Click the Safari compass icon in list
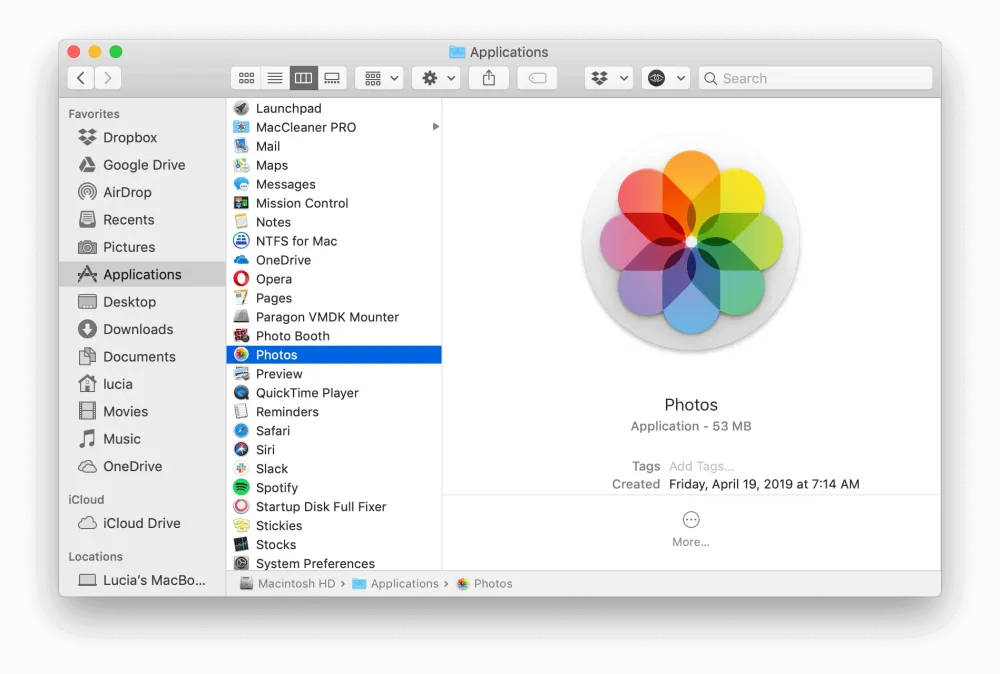 241,431
